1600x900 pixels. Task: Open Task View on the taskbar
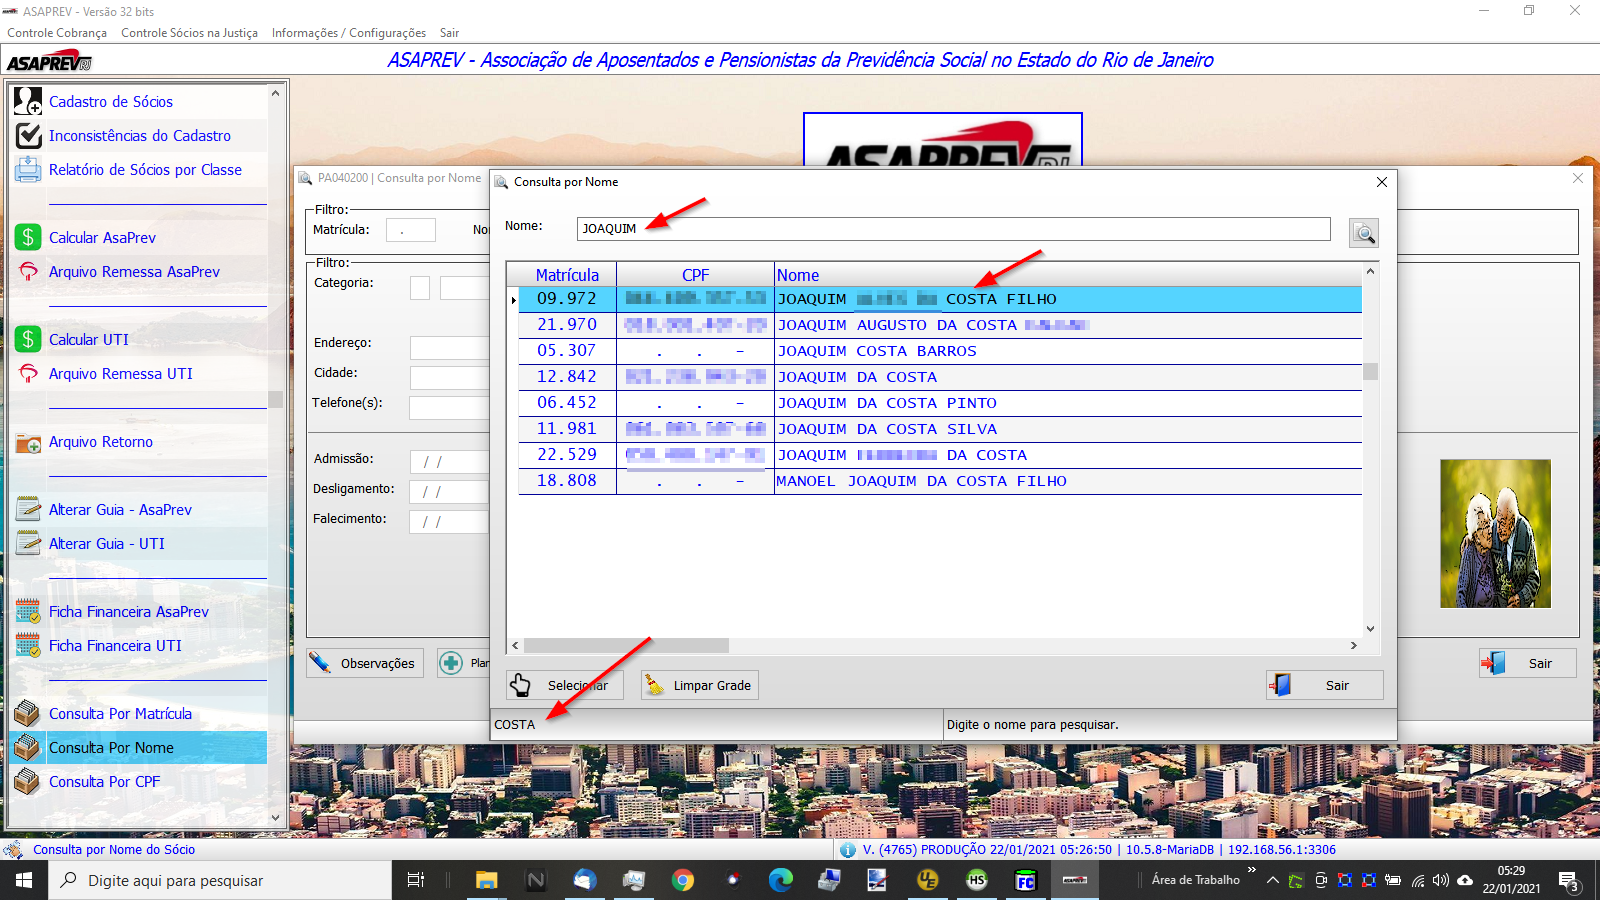click(416, 880)
